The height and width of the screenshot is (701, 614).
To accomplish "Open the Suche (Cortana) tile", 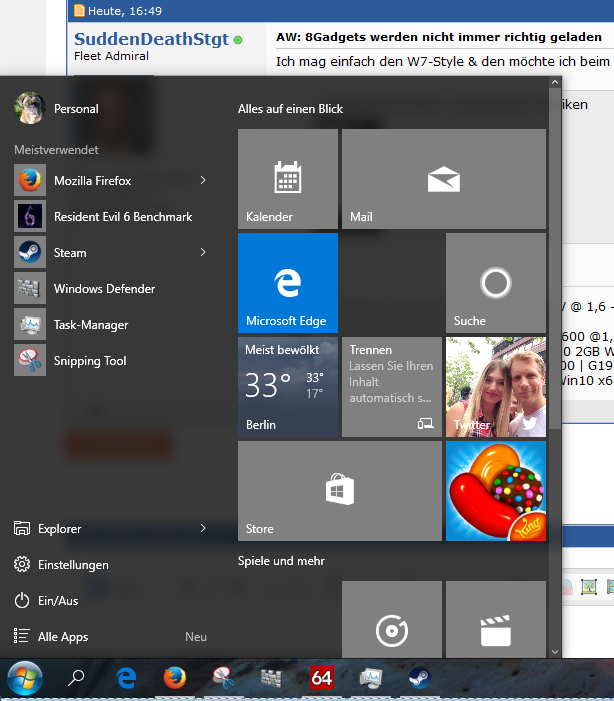I will point(496,283).
